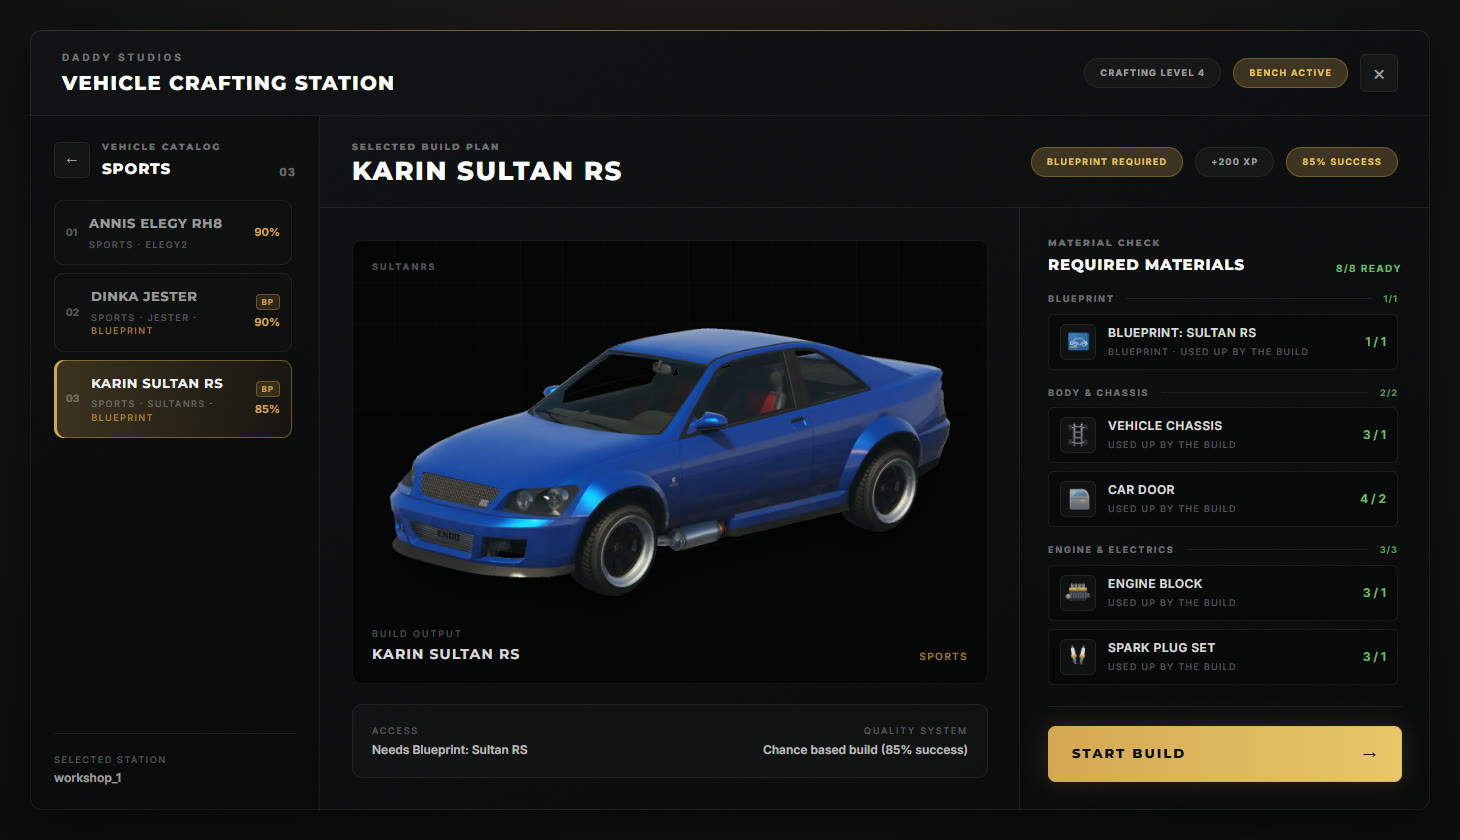Click the Blueprint: Sultan RS item icon
1460x840 pixels.
1078,342
